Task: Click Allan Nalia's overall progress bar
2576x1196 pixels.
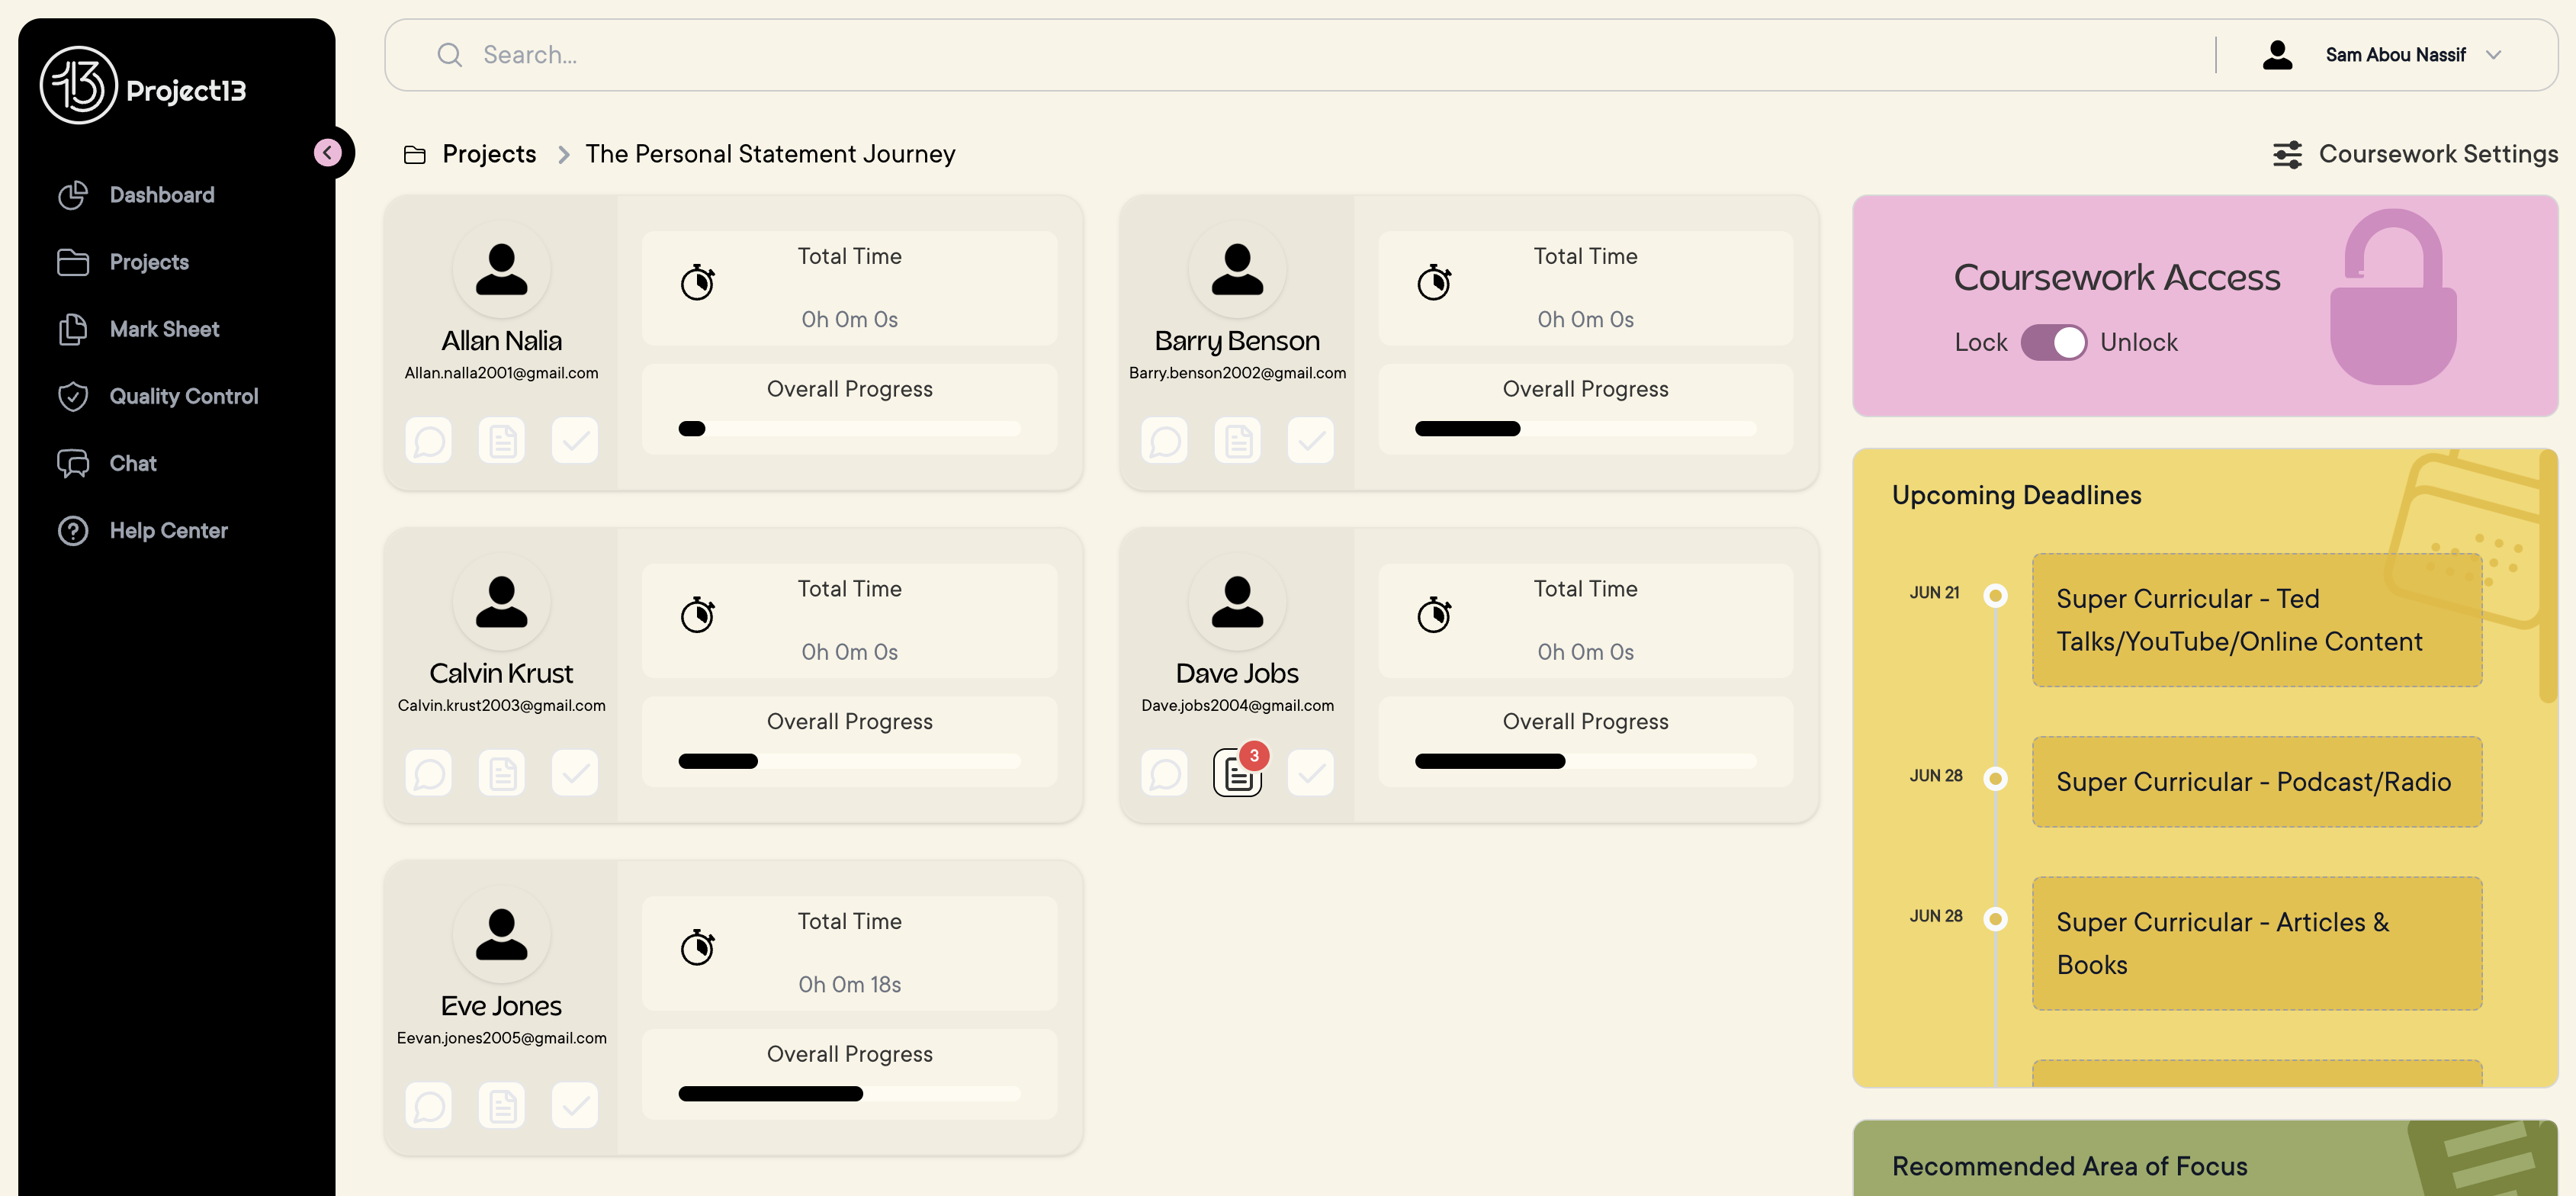Action: click(x=849, y=429)
